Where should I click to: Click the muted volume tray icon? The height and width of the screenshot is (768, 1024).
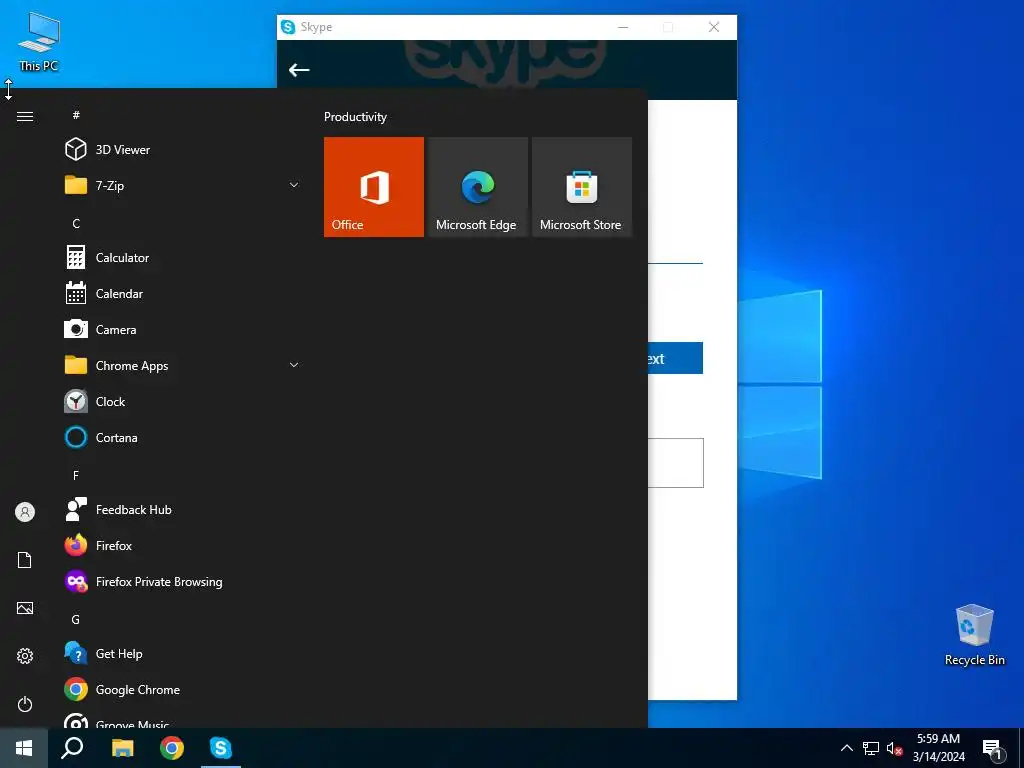(x=894, y=748)
